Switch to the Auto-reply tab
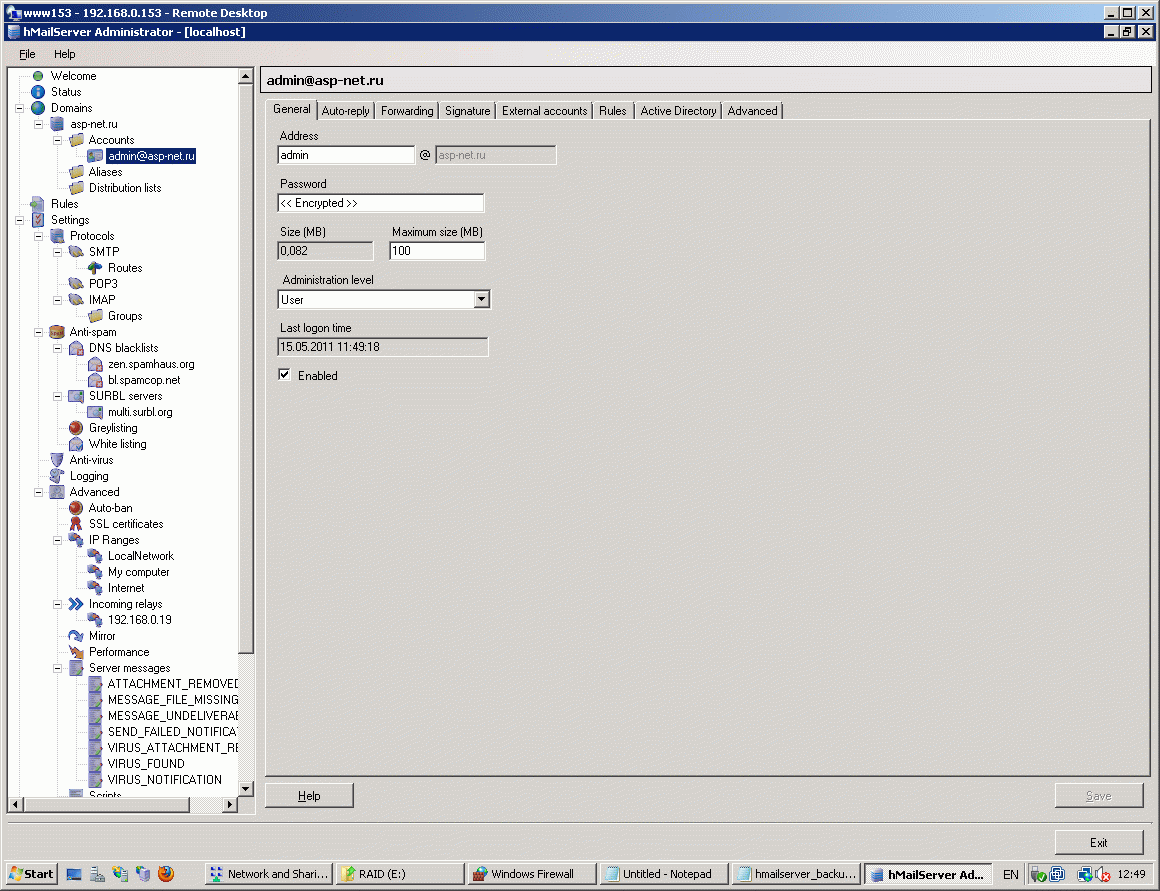The height and width of the screenshot is (891, 1160). click(x=345, y=111)
